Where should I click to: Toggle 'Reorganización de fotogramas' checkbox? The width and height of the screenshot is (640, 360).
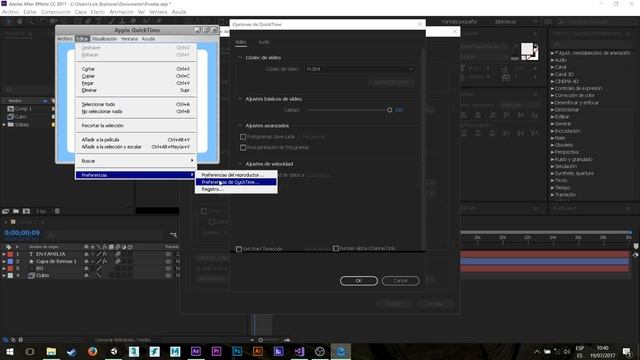pos(243,147)
